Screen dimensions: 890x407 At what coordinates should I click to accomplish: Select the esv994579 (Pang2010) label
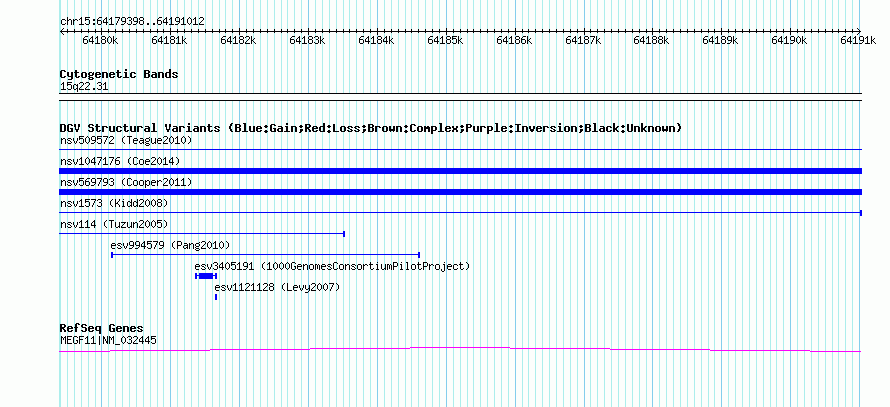coord(170,246)
